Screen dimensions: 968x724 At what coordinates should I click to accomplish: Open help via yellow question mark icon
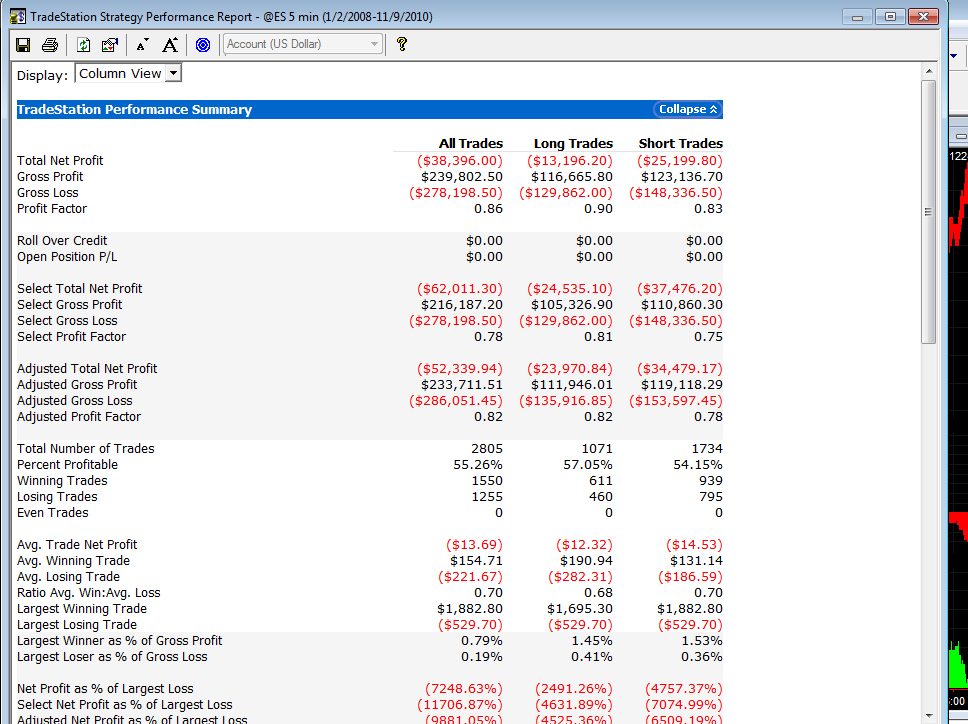coord(402,44)
